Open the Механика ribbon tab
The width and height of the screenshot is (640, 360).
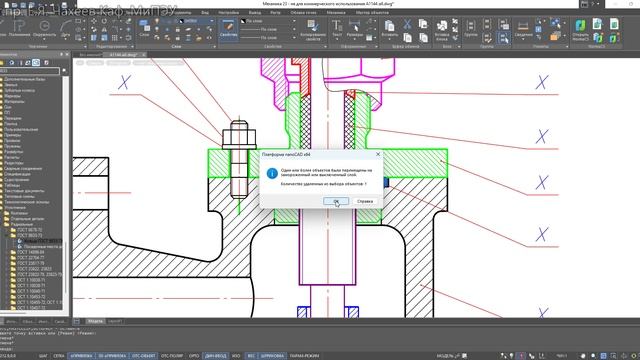pyautogui.click(x=336, y=13)
